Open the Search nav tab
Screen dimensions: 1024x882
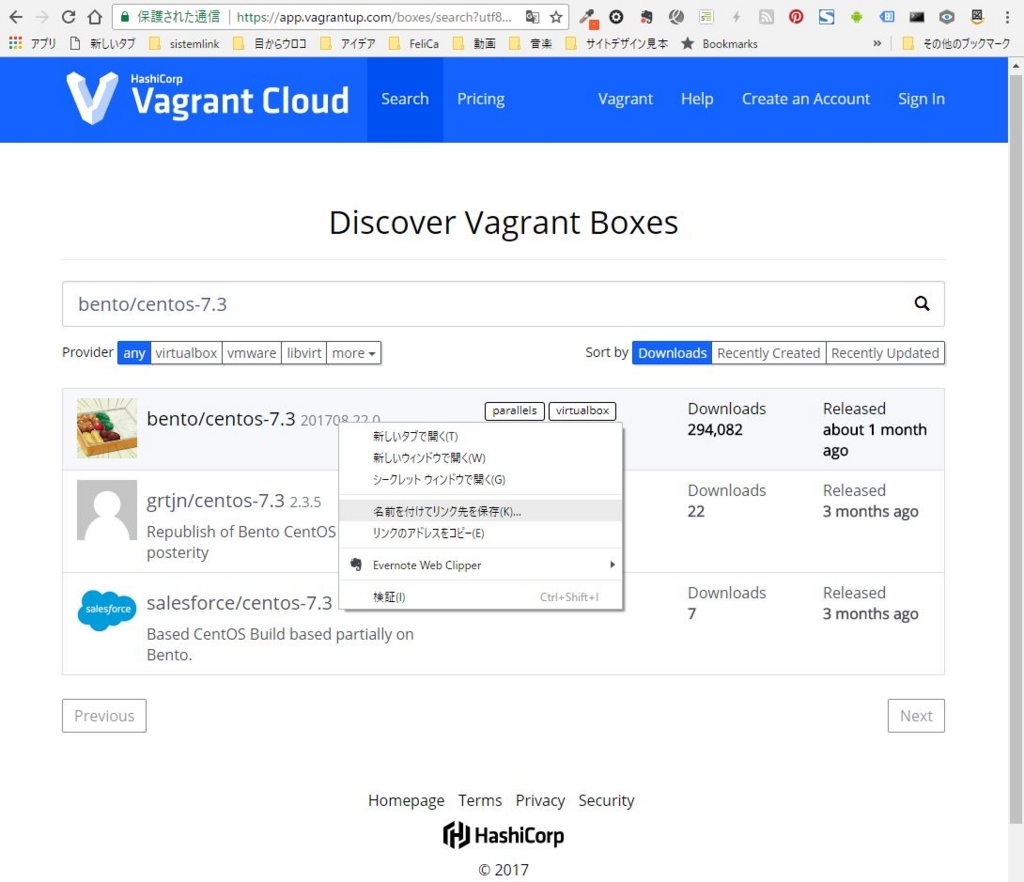click(x=405, y=99)
